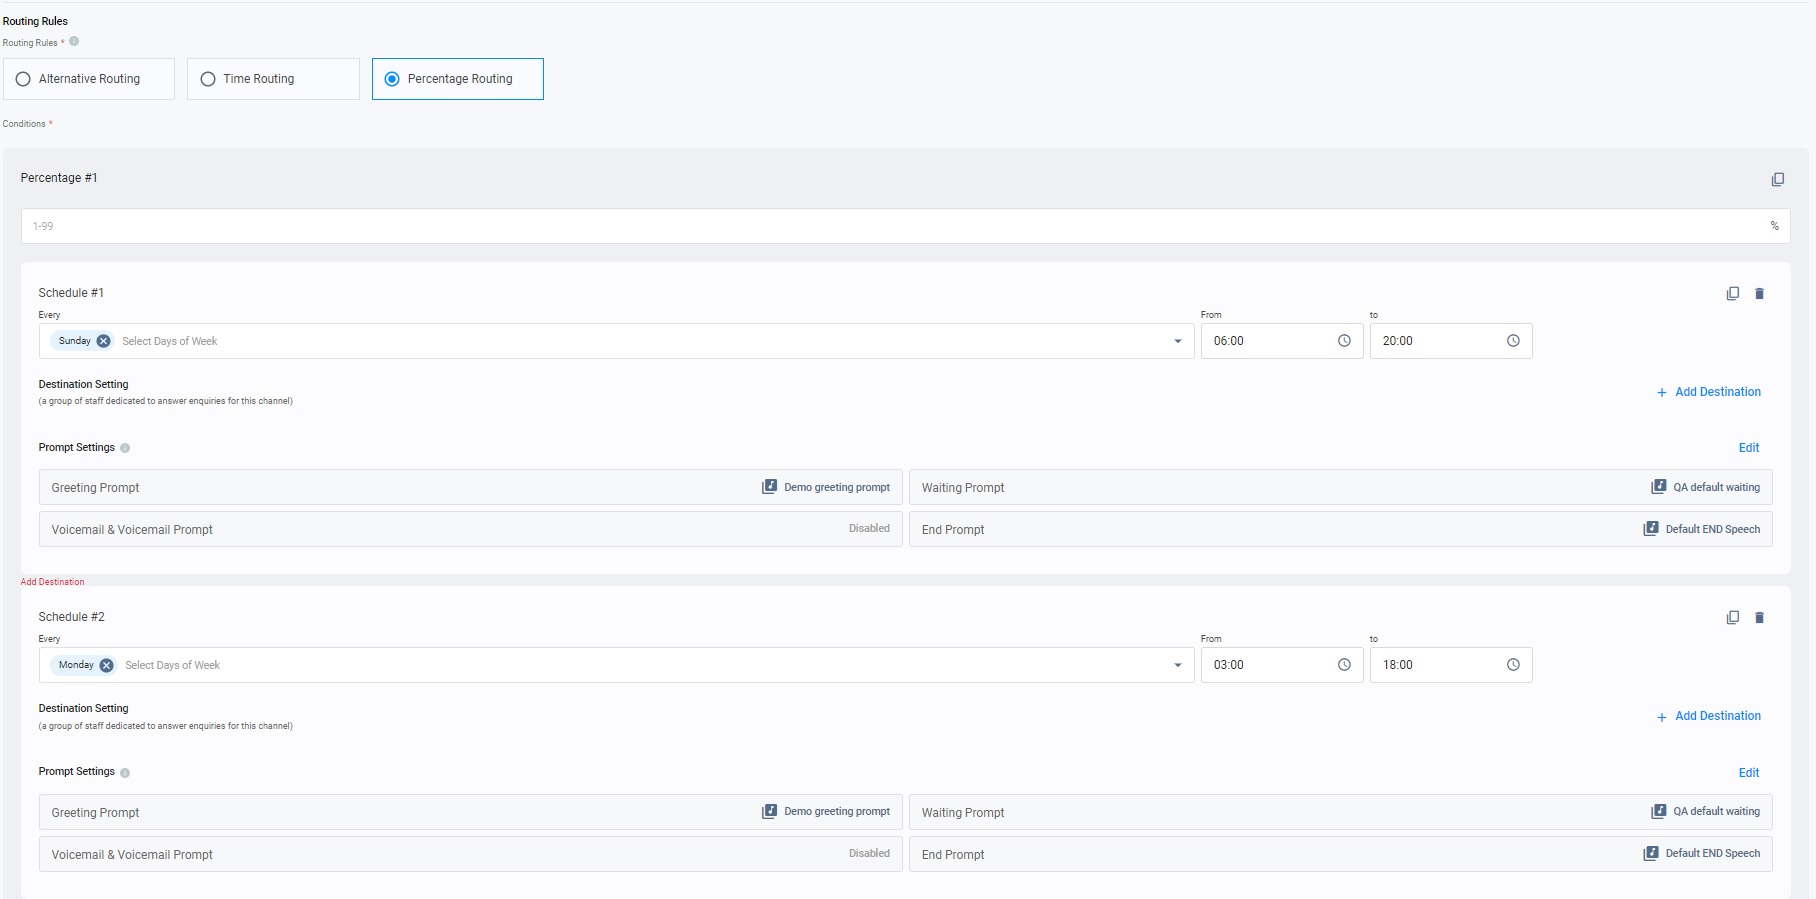Click Add Destination in Schedule #2

point(1709,716)
